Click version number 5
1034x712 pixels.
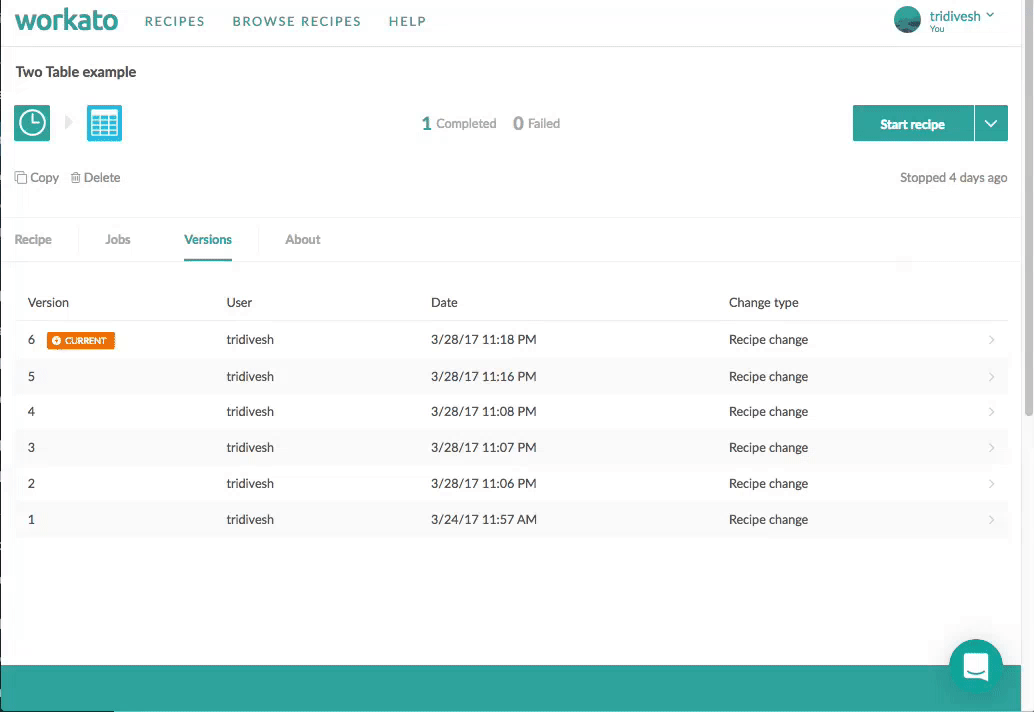[31, 376]
